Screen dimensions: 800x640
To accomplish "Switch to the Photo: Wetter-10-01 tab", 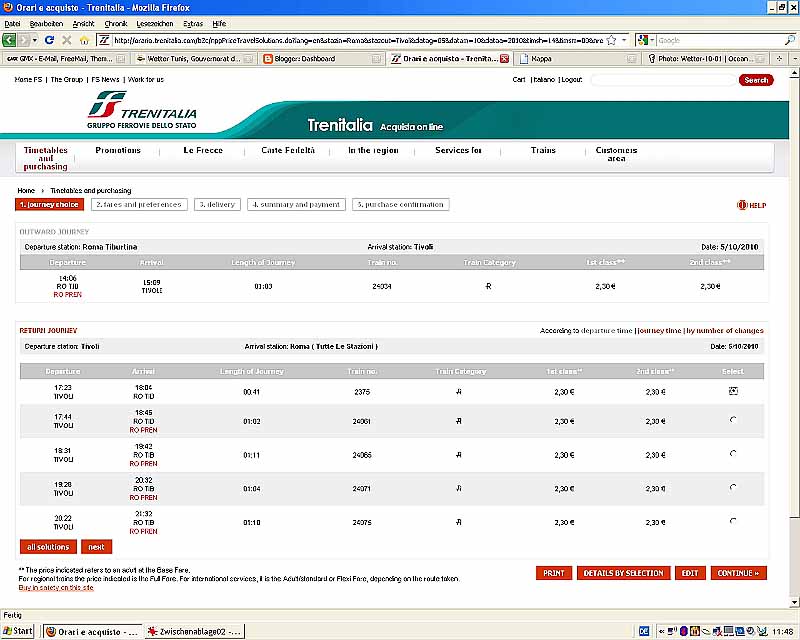I will (705, 59).
